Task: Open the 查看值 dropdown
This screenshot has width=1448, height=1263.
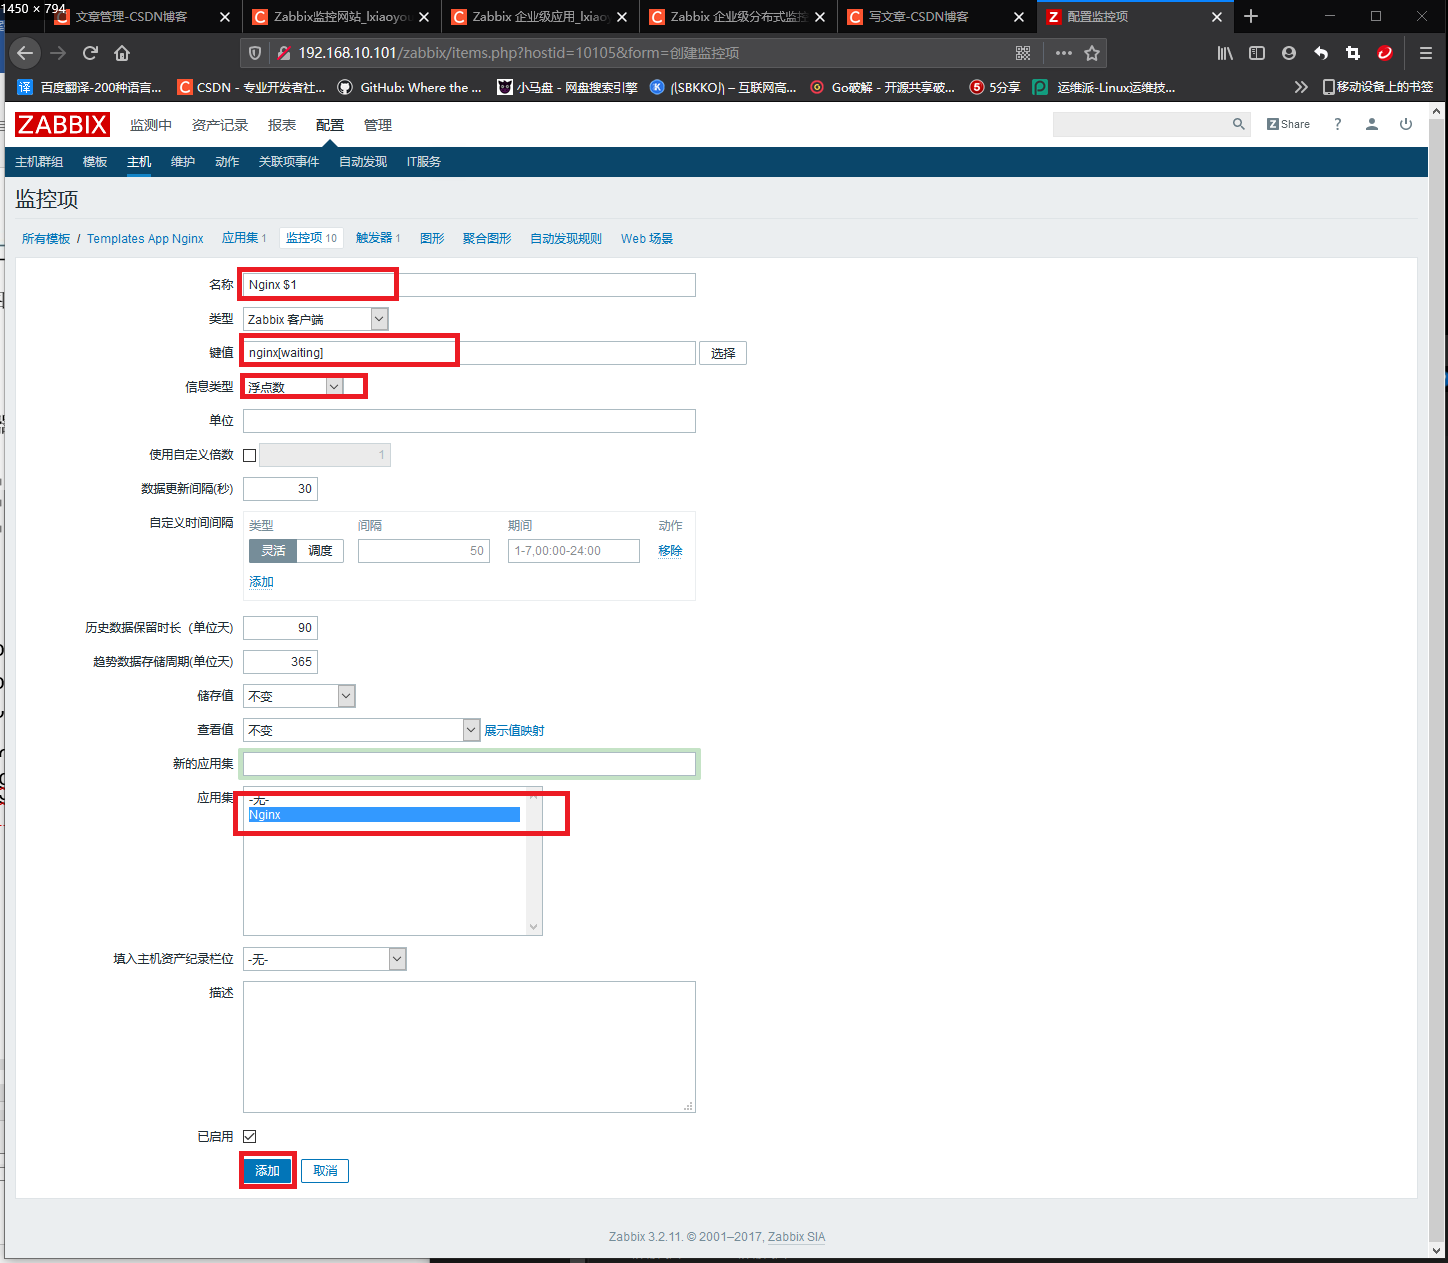Action: [362, 730]
